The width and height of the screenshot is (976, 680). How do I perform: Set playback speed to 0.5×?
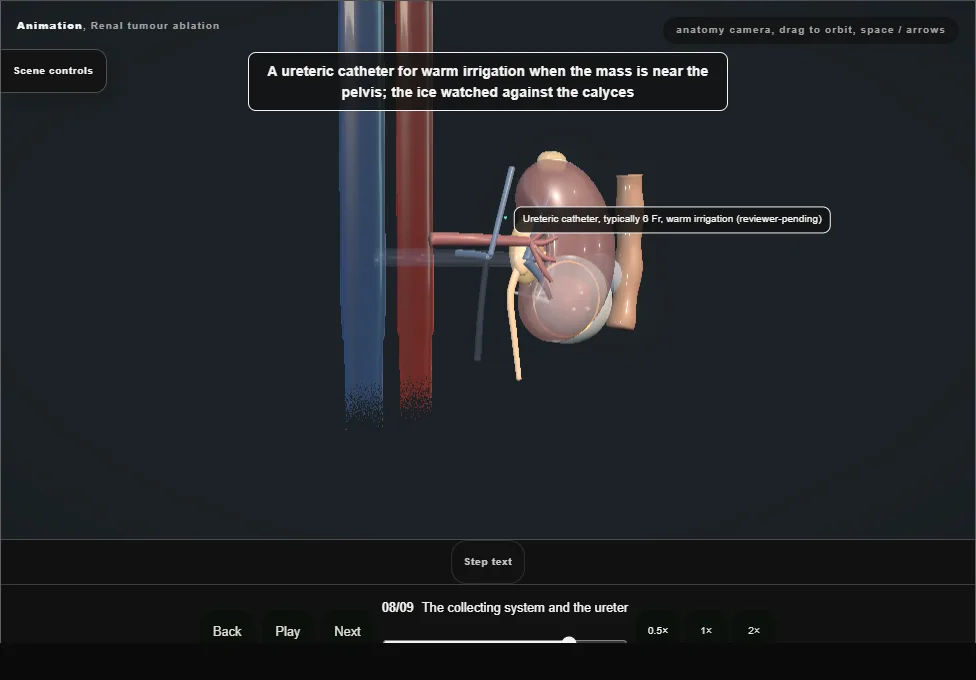tap(658, 630)
